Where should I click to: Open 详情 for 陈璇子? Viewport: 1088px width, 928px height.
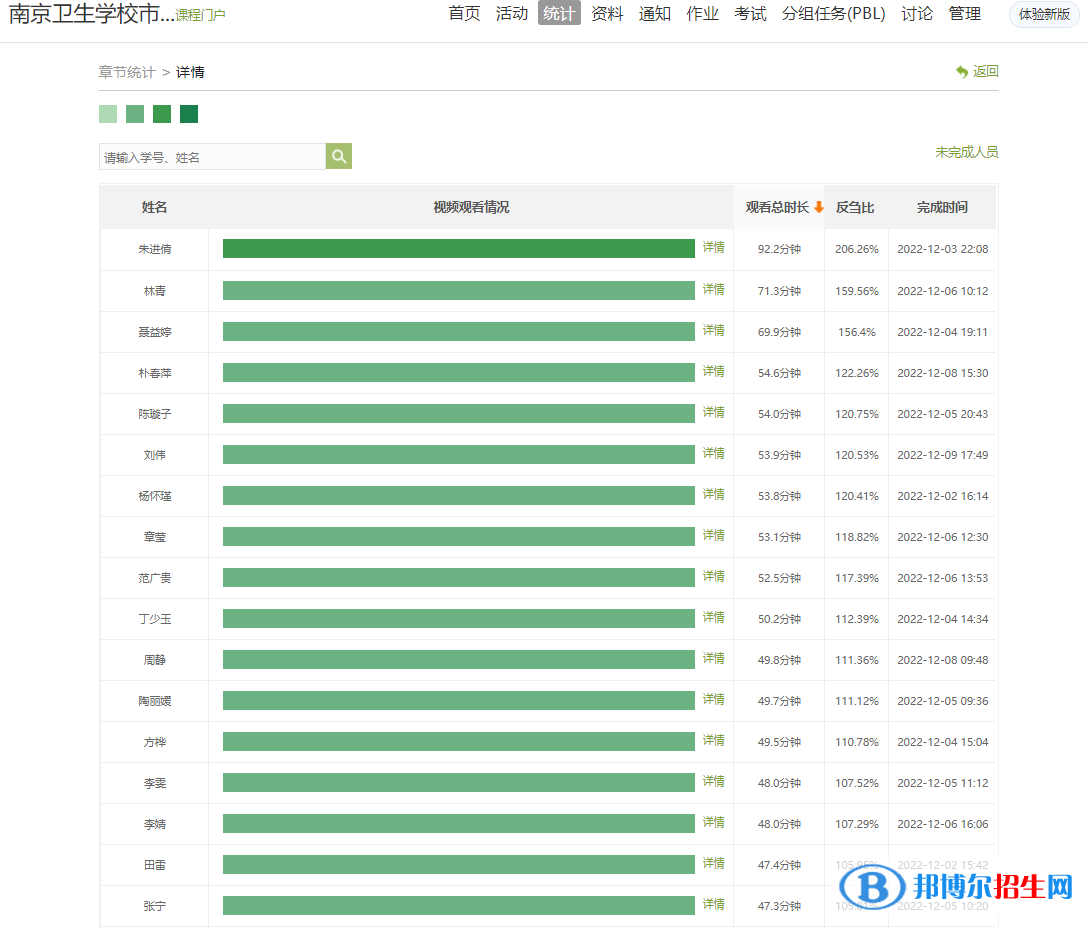(x=713, y=412)
